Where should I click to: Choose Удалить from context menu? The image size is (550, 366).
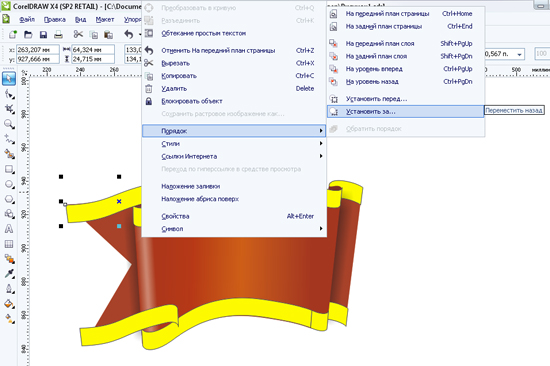point(234,88)
